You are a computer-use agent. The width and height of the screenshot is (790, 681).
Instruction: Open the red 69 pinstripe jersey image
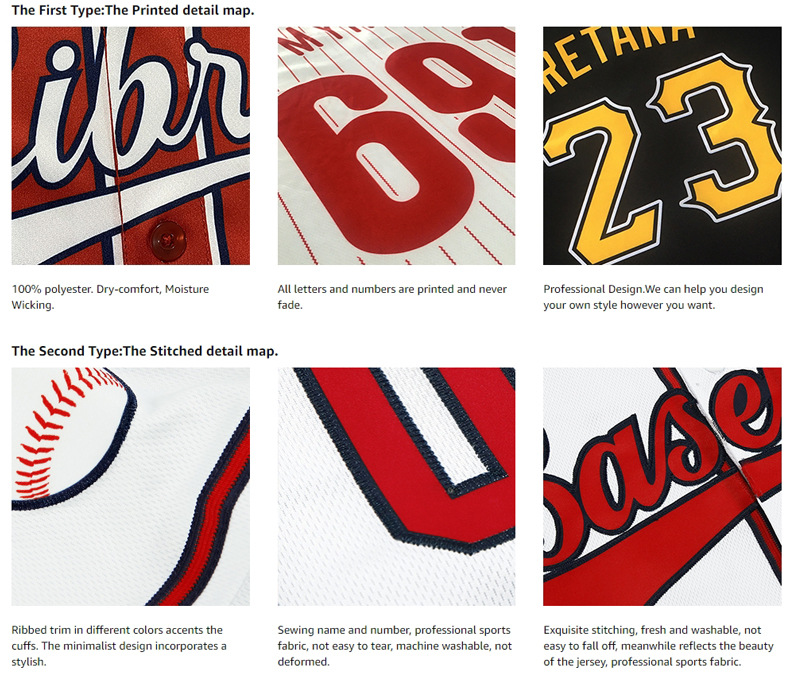[x=397, y=146]
